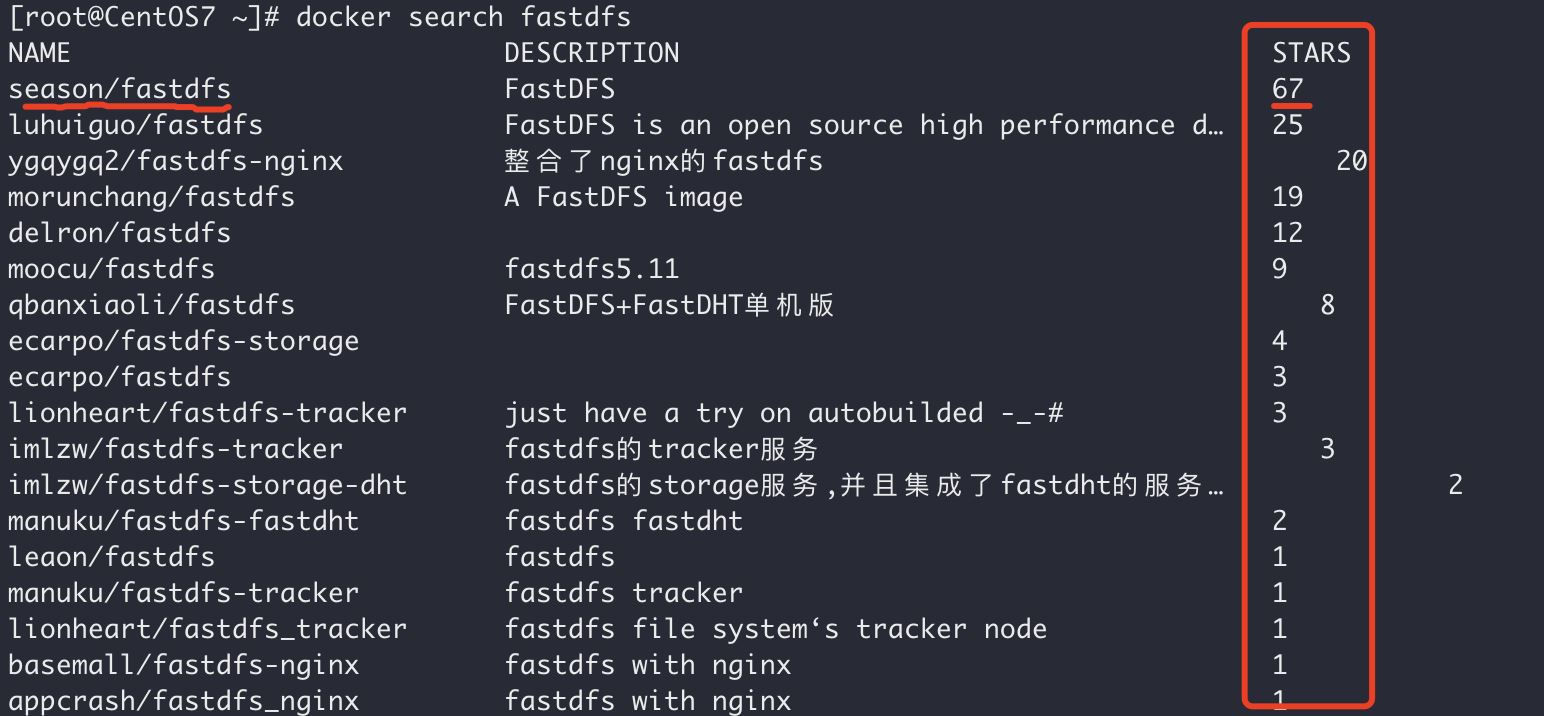Select the imlzw/fastdfs-storage-dht entry

(x=208, y=485)
